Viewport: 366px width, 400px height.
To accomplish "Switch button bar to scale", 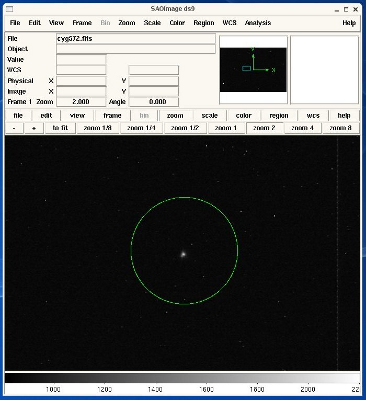I will (209, 116).
